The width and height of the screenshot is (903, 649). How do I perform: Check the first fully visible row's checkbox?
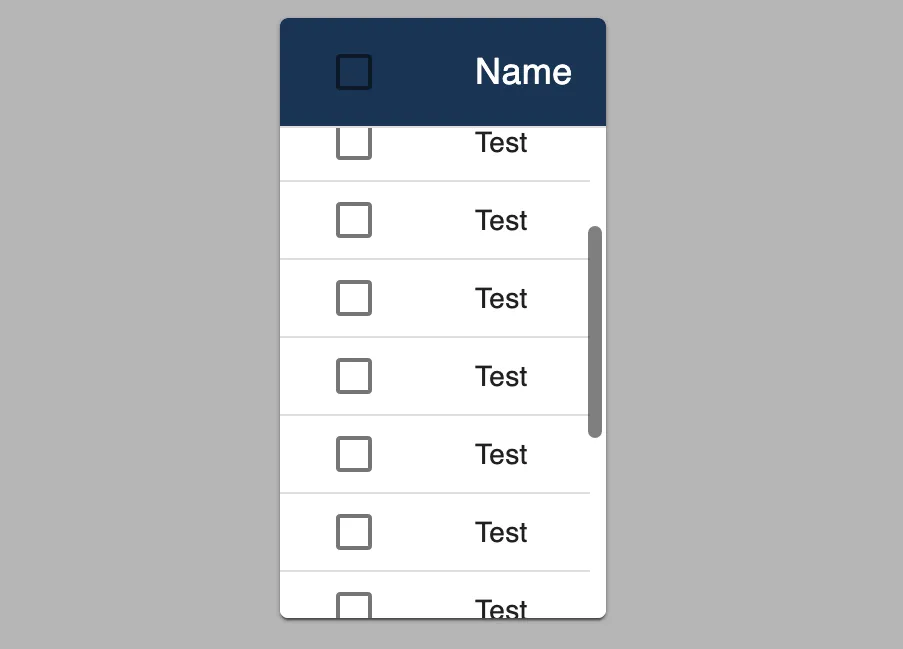tap(354, 220)
